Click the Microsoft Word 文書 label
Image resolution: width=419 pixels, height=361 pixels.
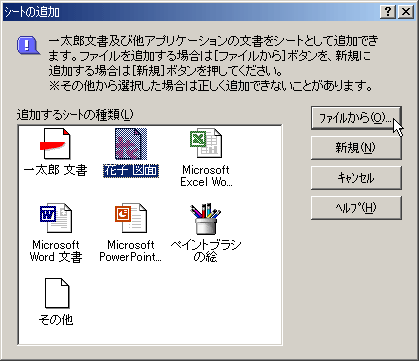click(x=56, y=251)
